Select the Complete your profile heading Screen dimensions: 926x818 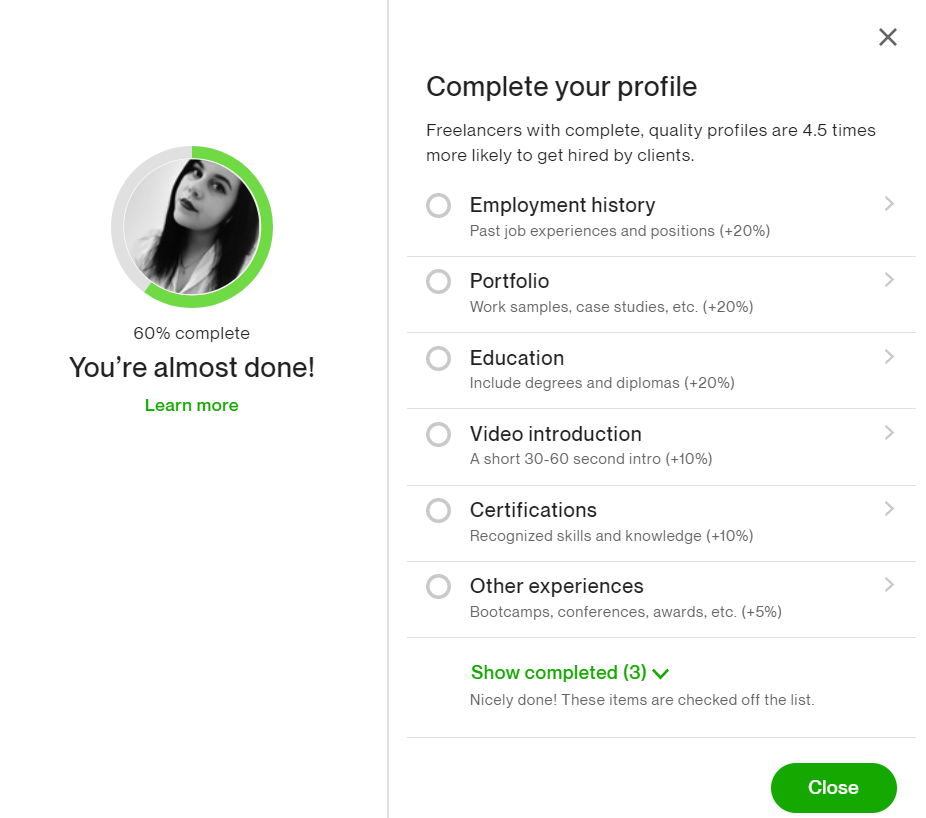561,87
